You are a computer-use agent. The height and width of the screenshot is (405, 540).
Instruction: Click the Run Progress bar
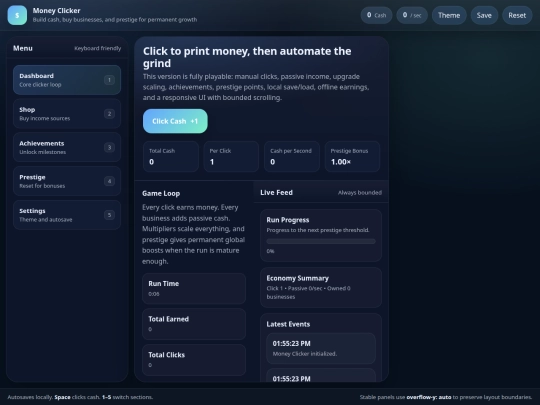[x=321, y=241]
